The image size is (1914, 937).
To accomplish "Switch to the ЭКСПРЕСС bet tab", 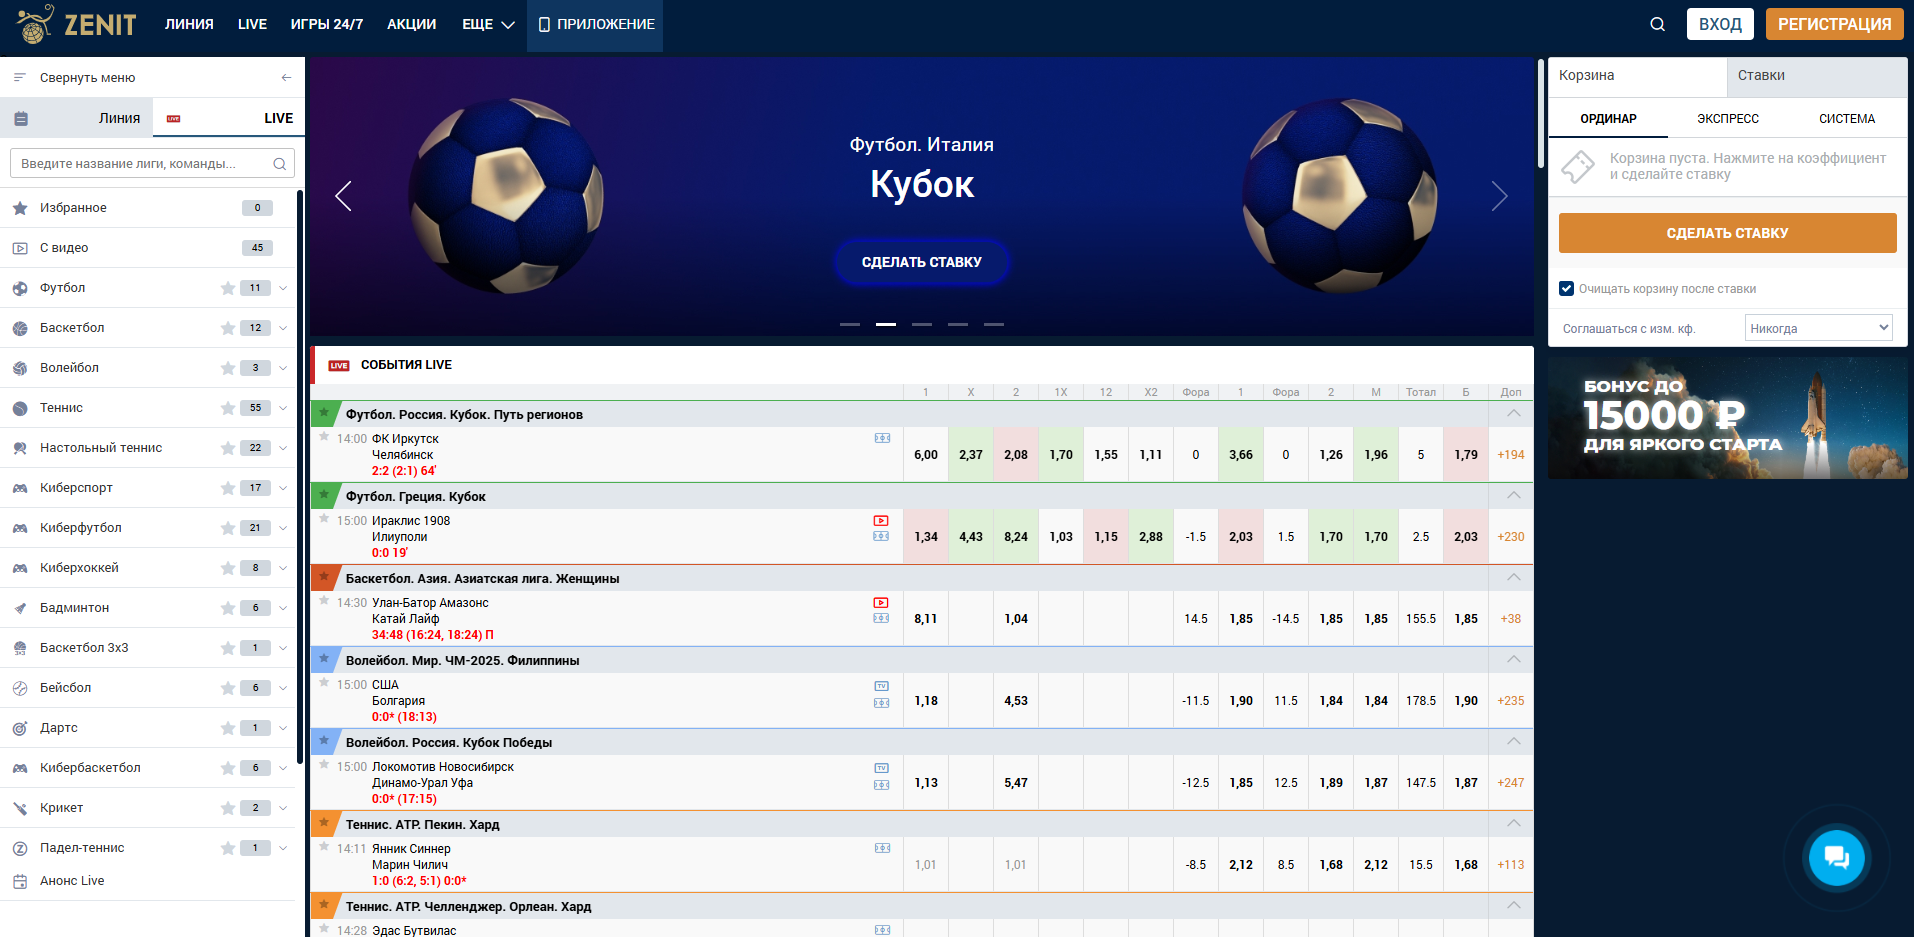I will (1727, 119).
